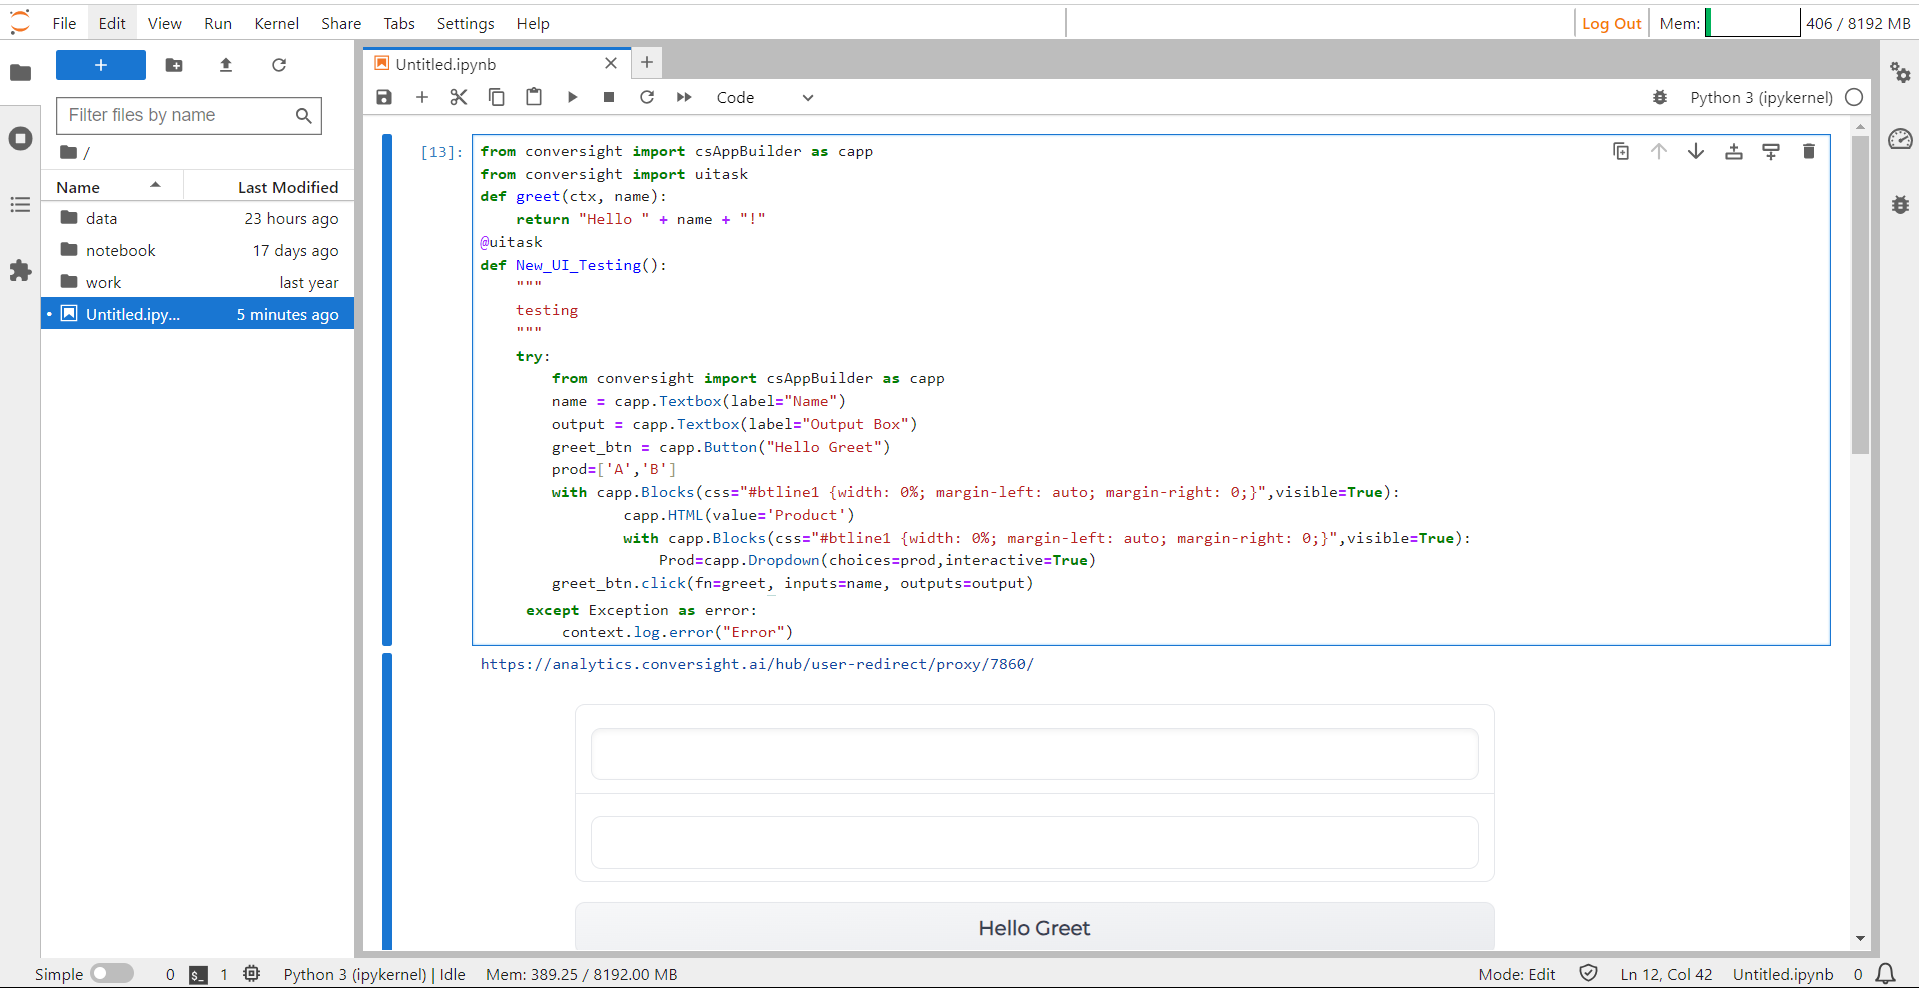This screenshot has height=988, width=1919.
Task: Sort files by Name column header
Action: 110,187
